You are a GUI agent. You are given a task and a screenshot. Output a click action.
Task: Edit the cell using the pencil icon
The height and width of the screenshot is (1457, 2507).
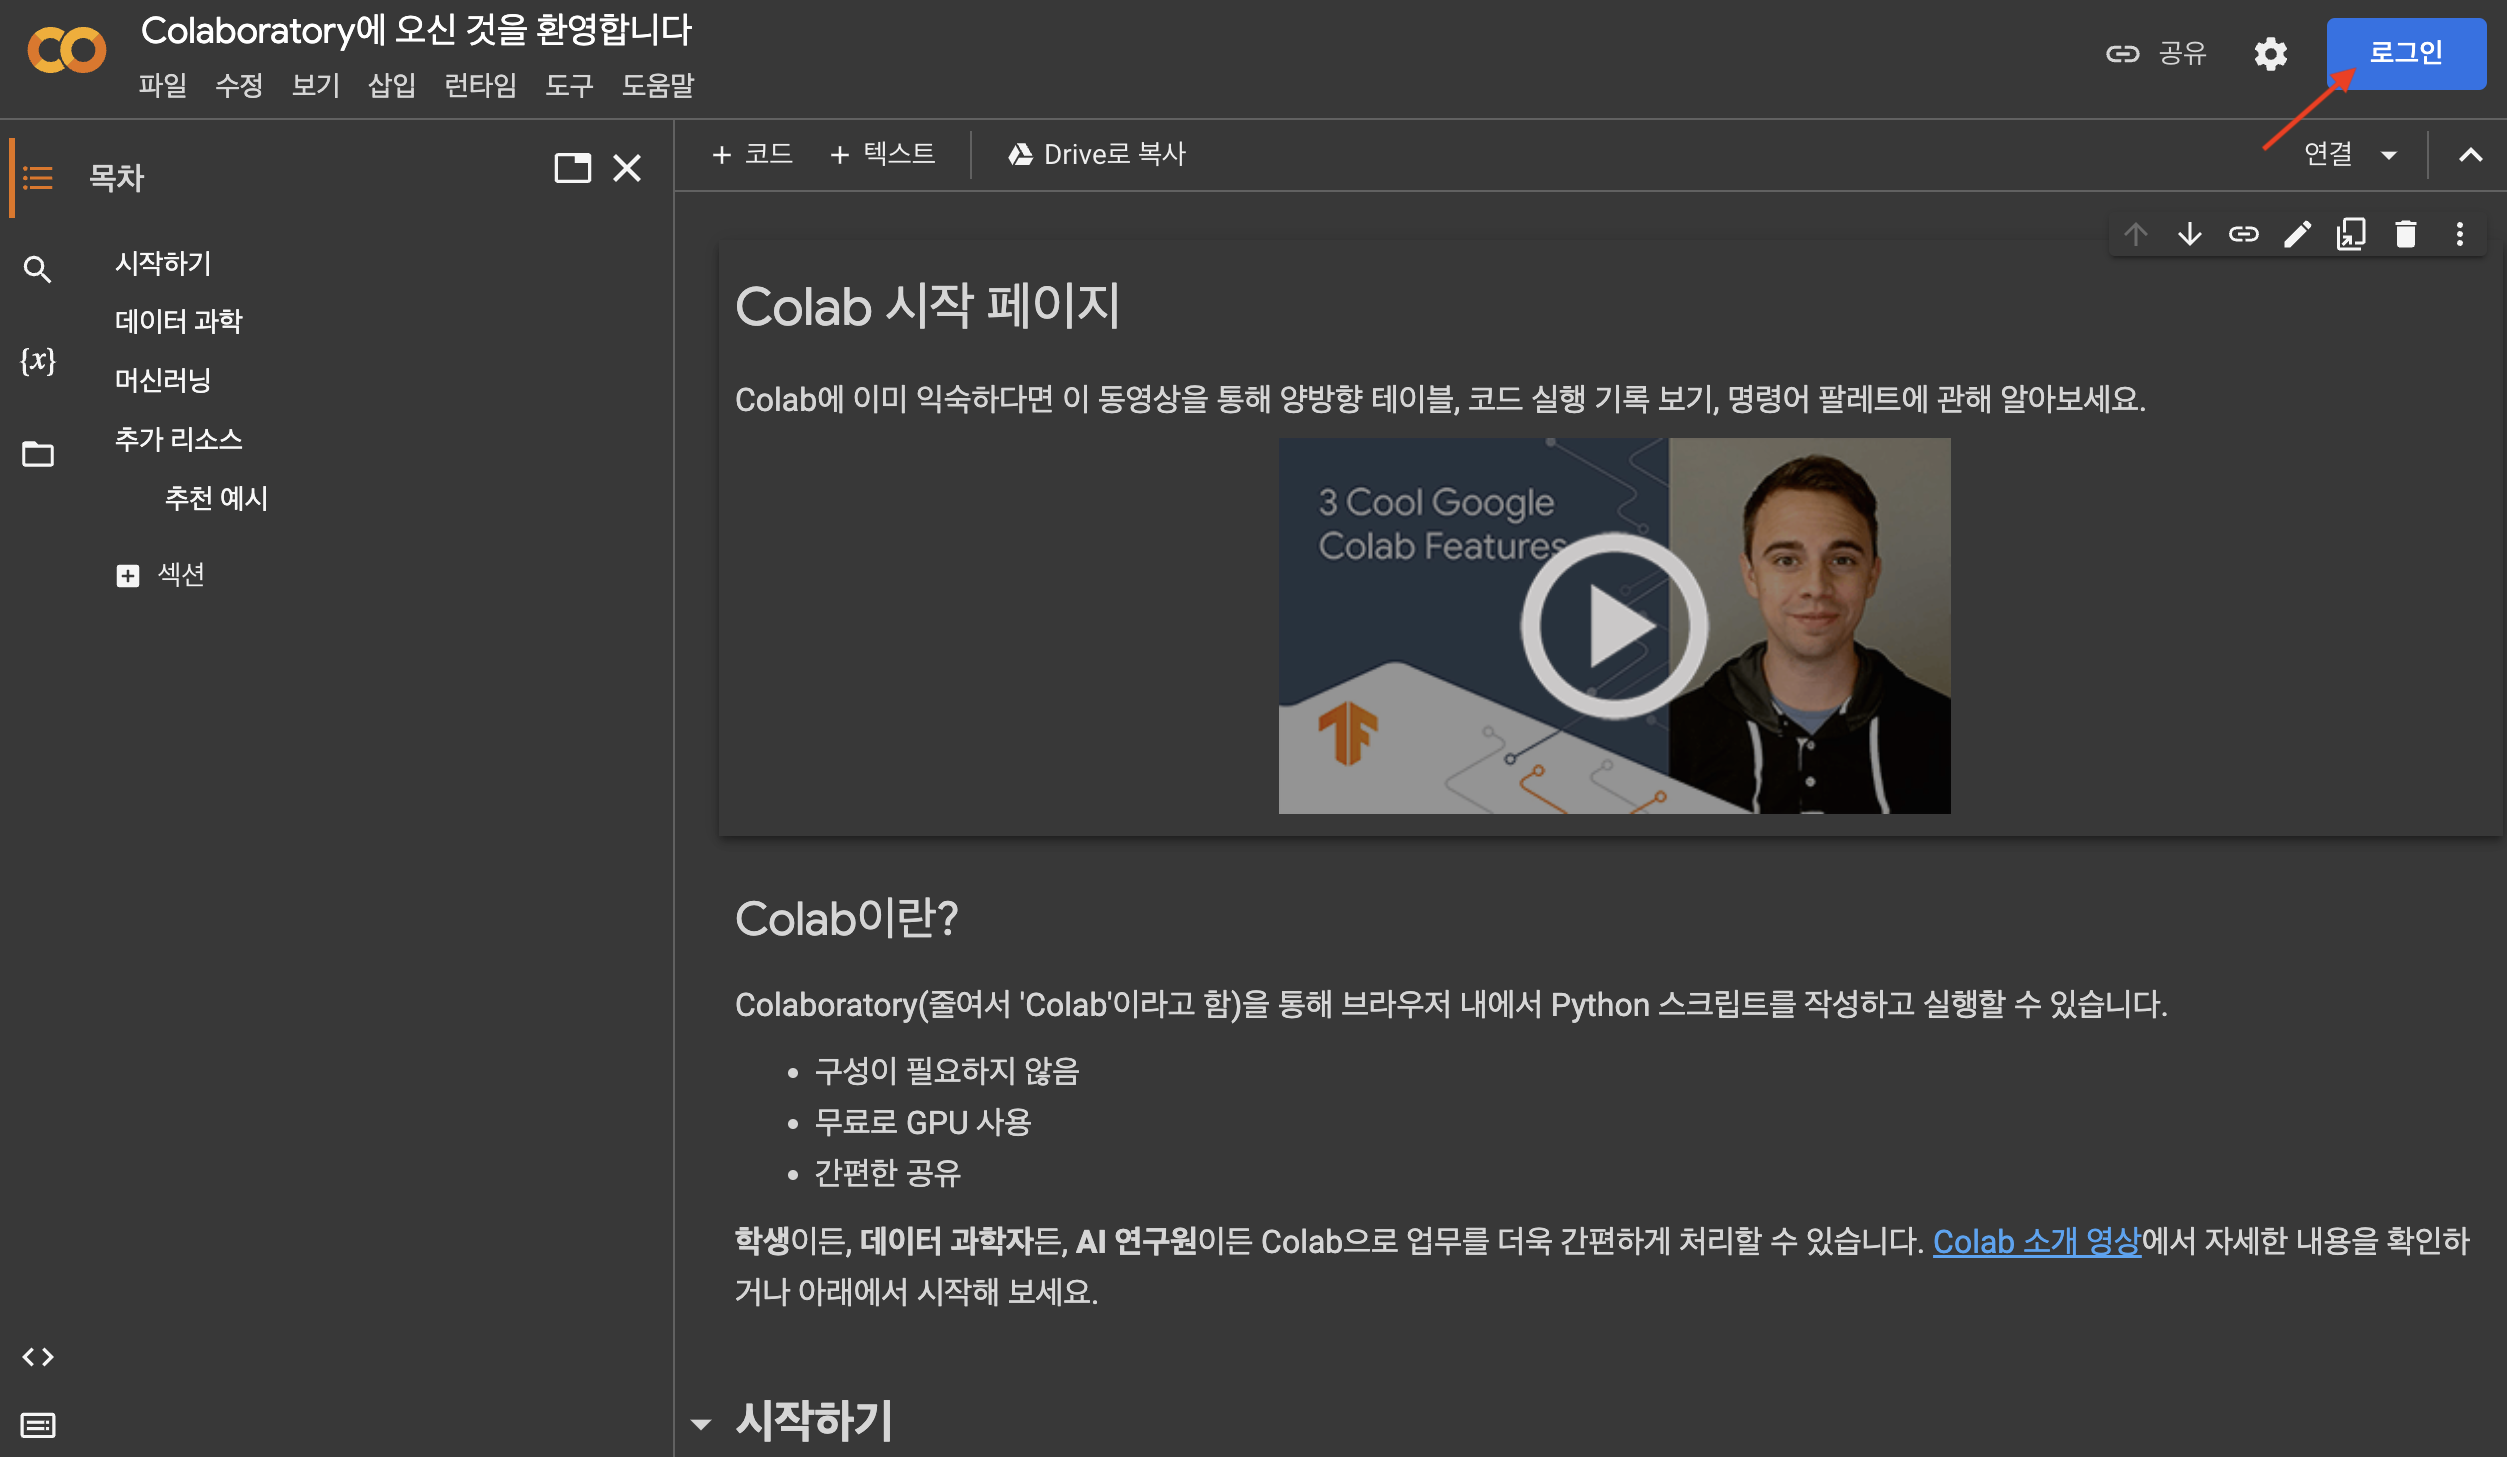point(2298,234)
